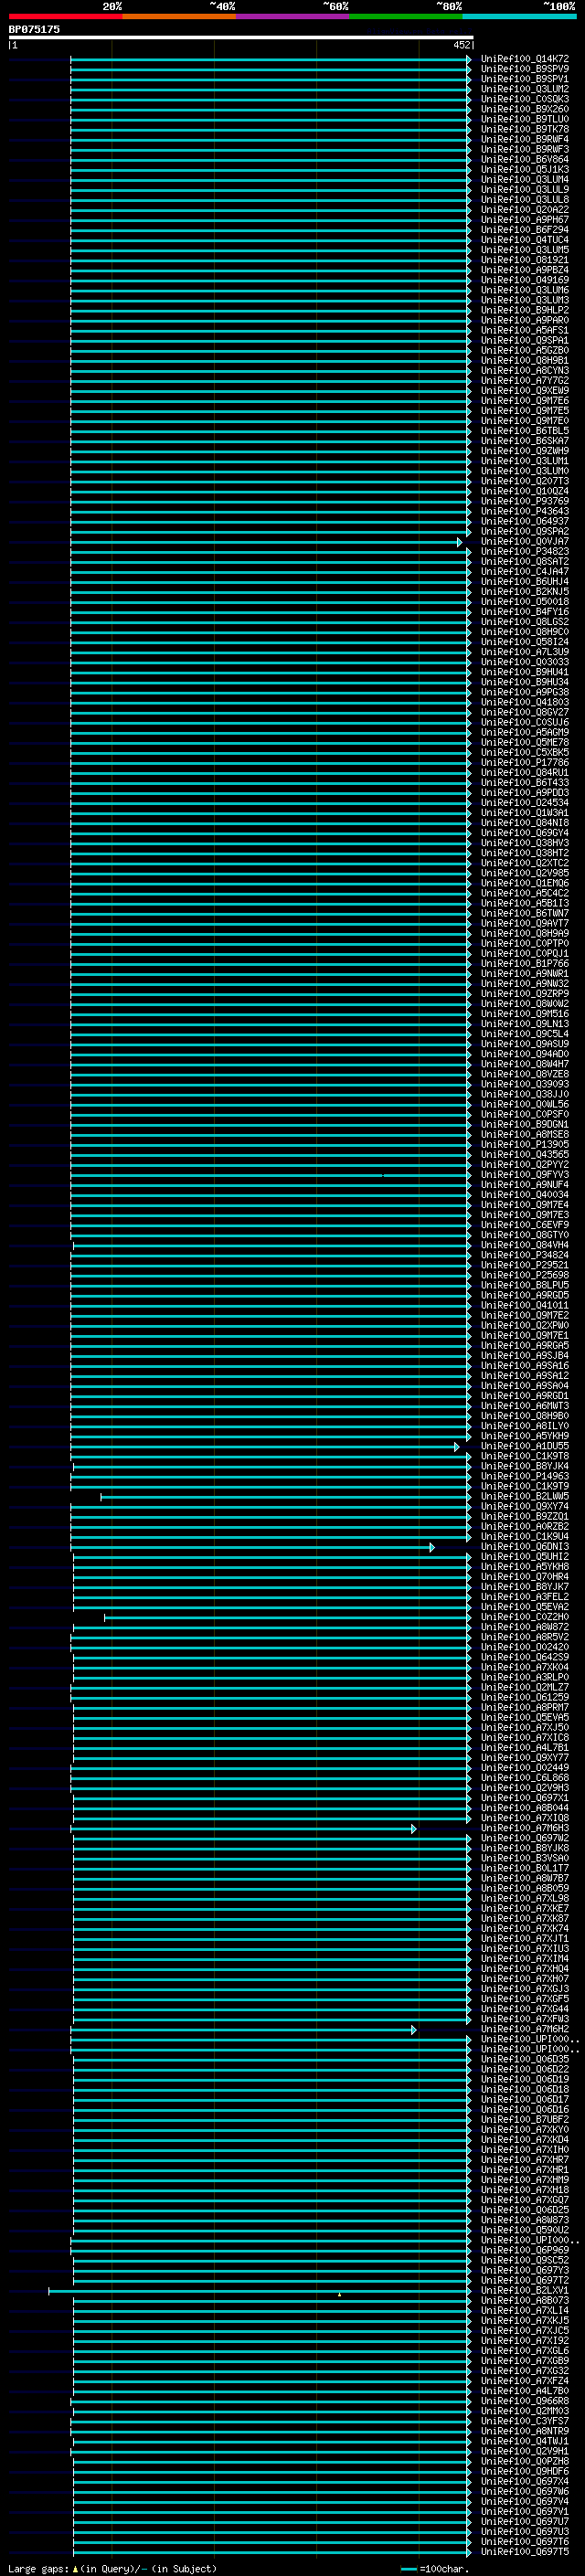The image size is (585, 2576).
Task: Click the red 20% identity legend segment
Action: (65, 16)
